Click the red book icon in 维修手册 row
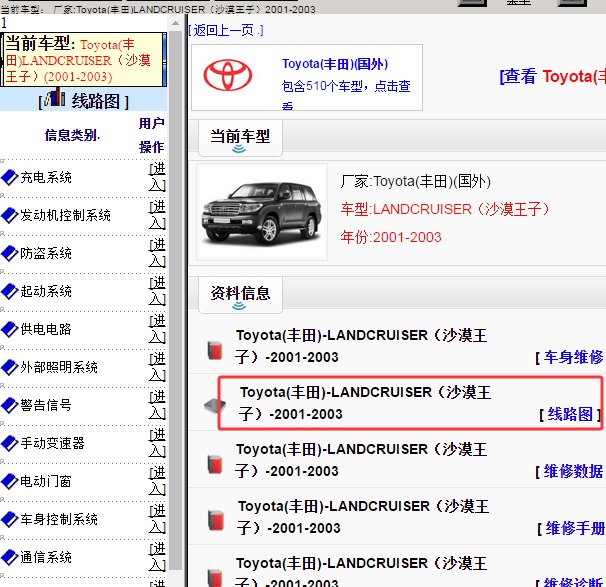Screen dimensions: 606x587 coord(216,521)
